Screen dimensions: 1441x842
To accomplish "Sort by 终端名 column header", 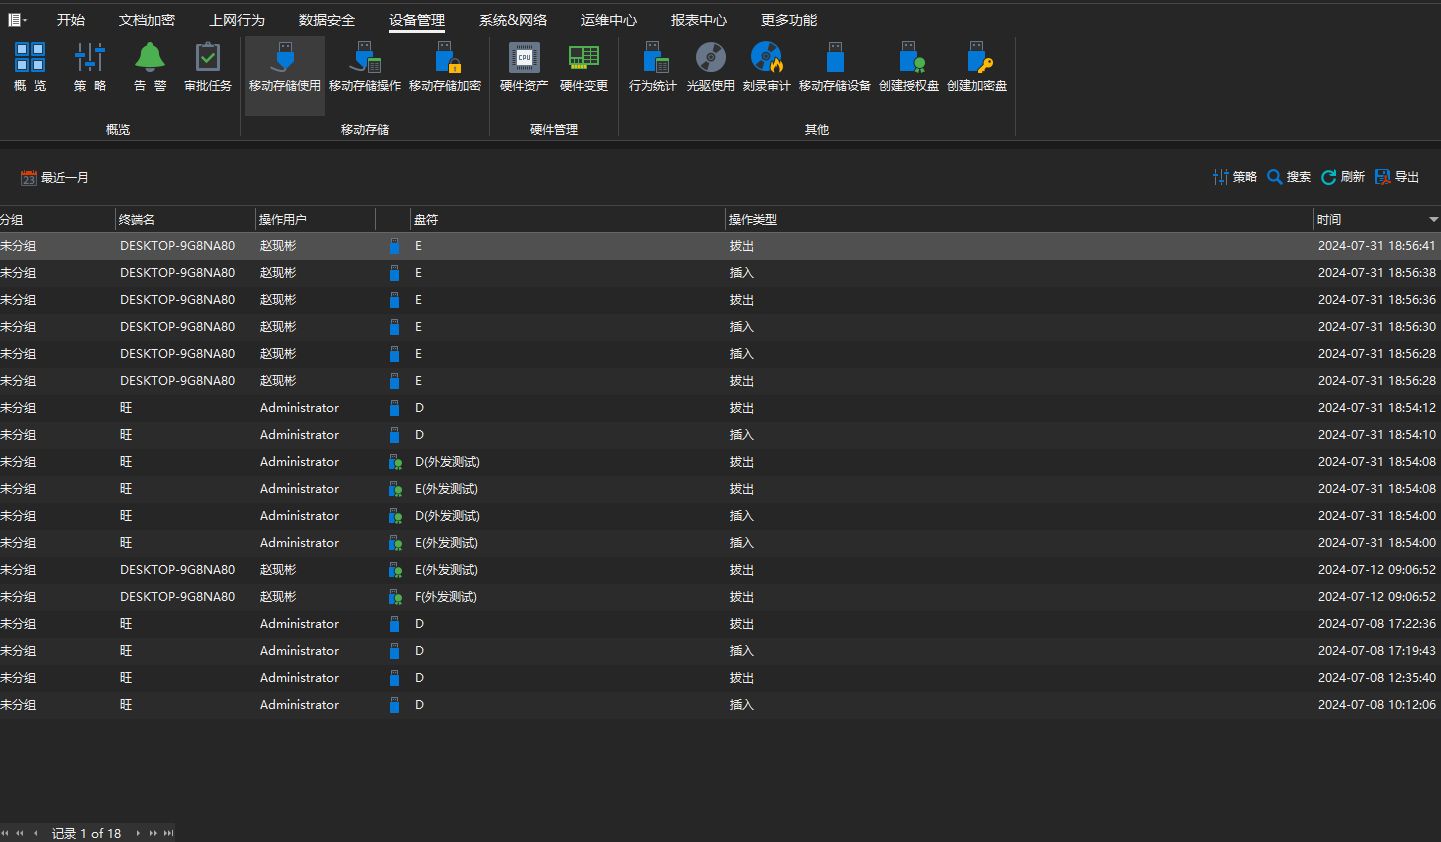I will [185, 219].
